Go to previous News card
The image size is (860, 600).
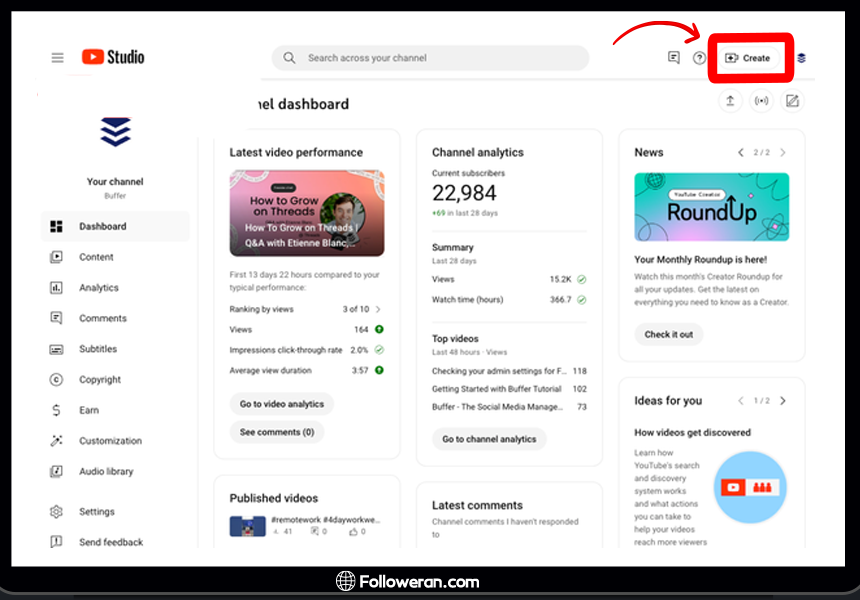[x=741, y=153]
